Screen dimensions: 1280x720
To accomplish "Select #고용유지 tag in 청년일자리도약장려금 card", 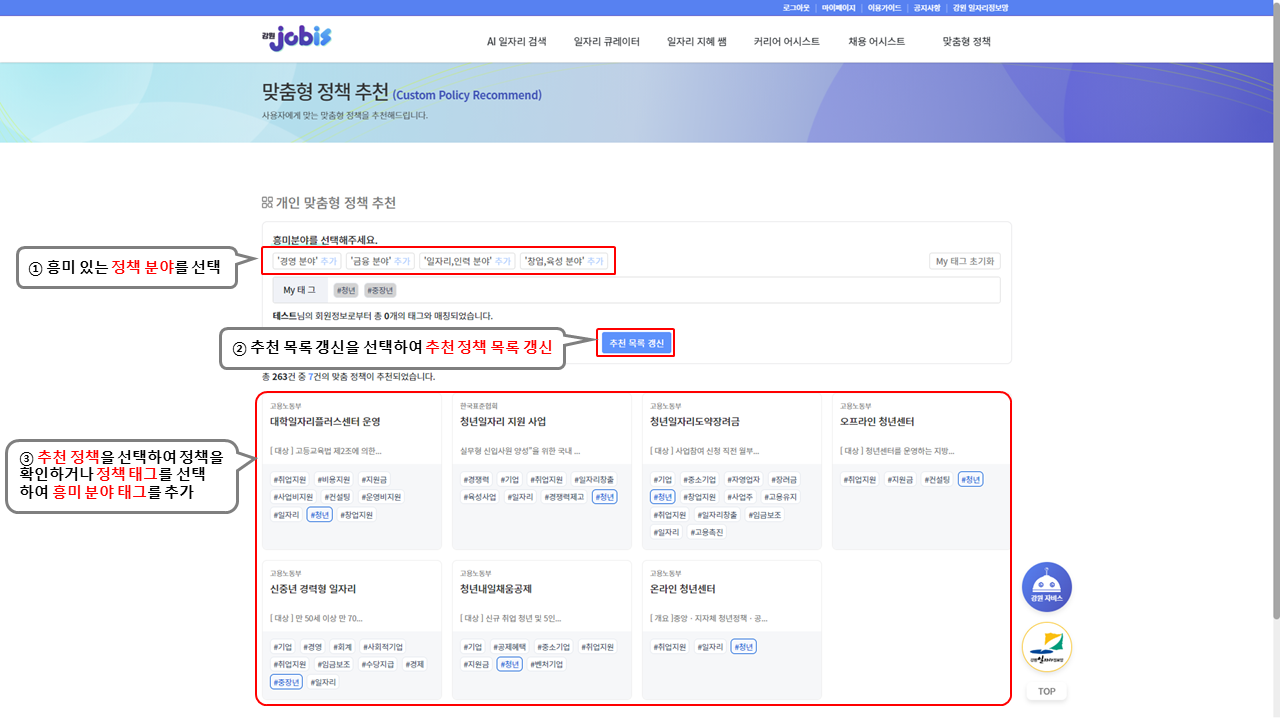I will pyautogui.click(x=781, y=497).
